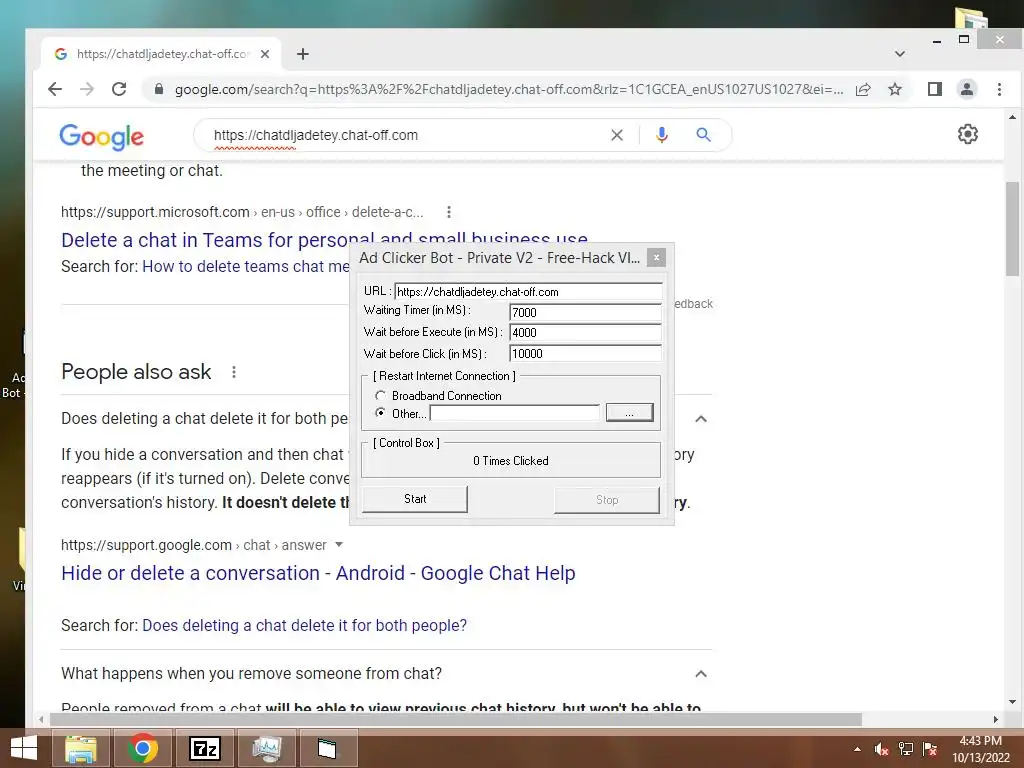Open 'Hide or delete a conversation' result

tap(318, 573)
